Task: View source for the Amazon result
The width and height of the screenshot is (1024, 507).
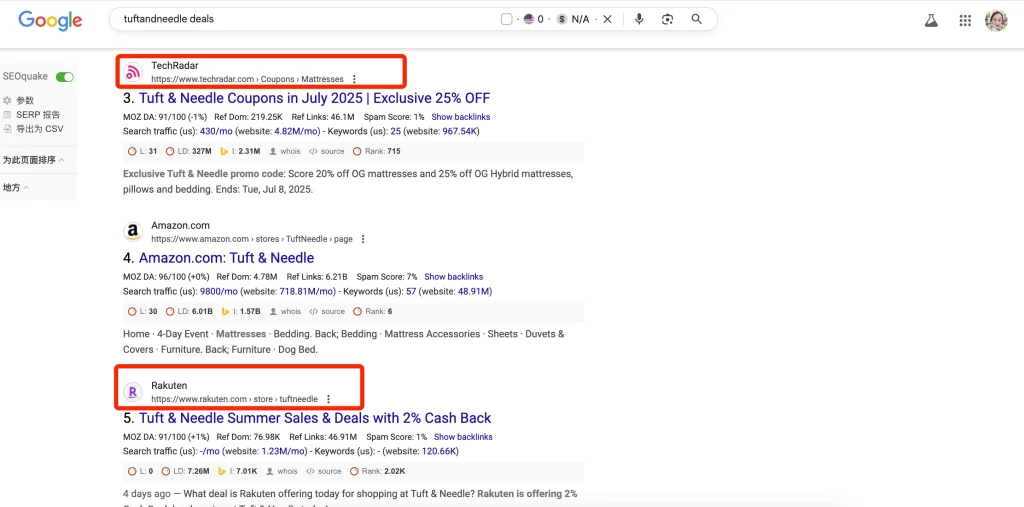Action: pos(327,312)
